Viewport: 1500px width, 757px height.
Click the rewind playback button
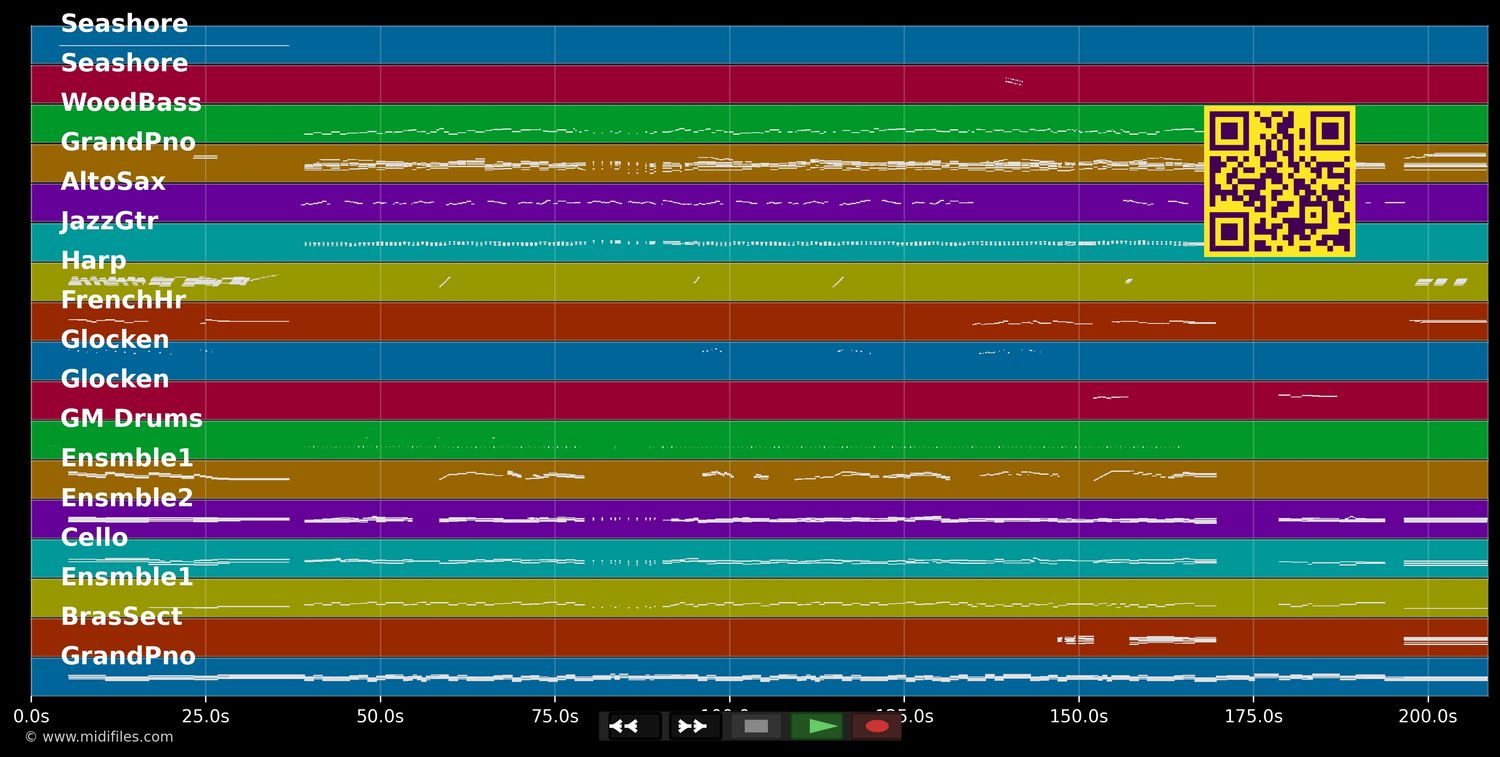(x=634, y=726)
